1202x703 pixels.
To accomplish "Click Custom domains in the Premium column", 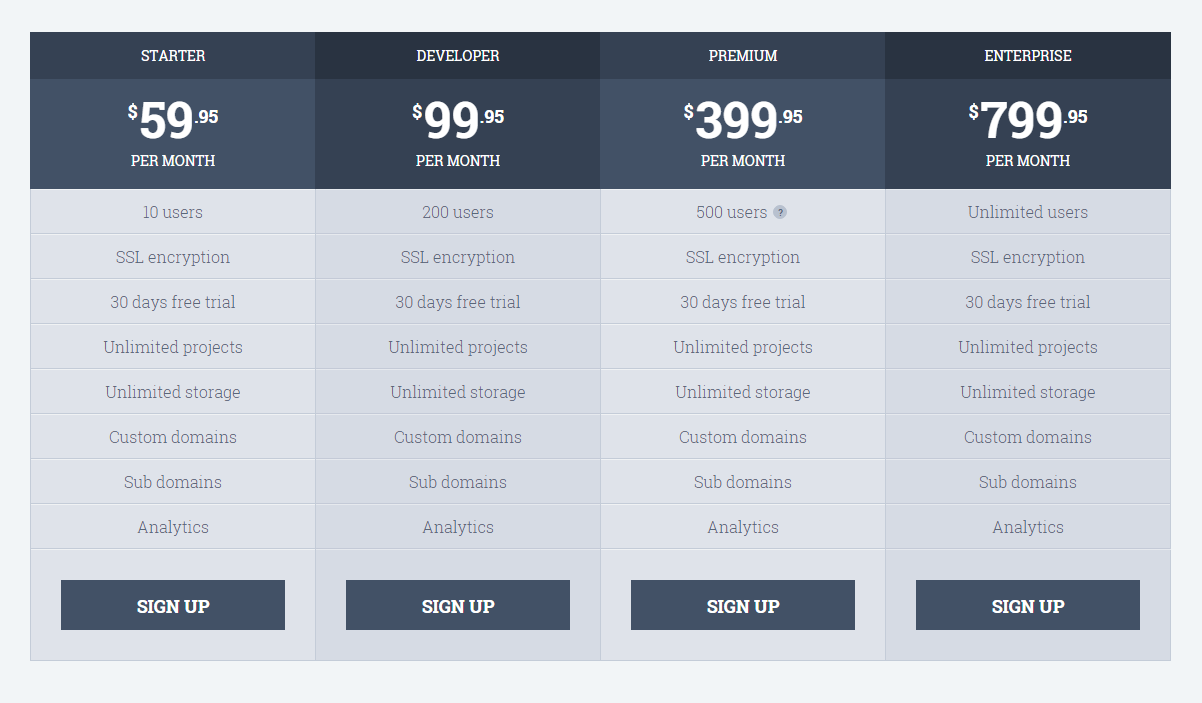I will click(x=743, y=437).
